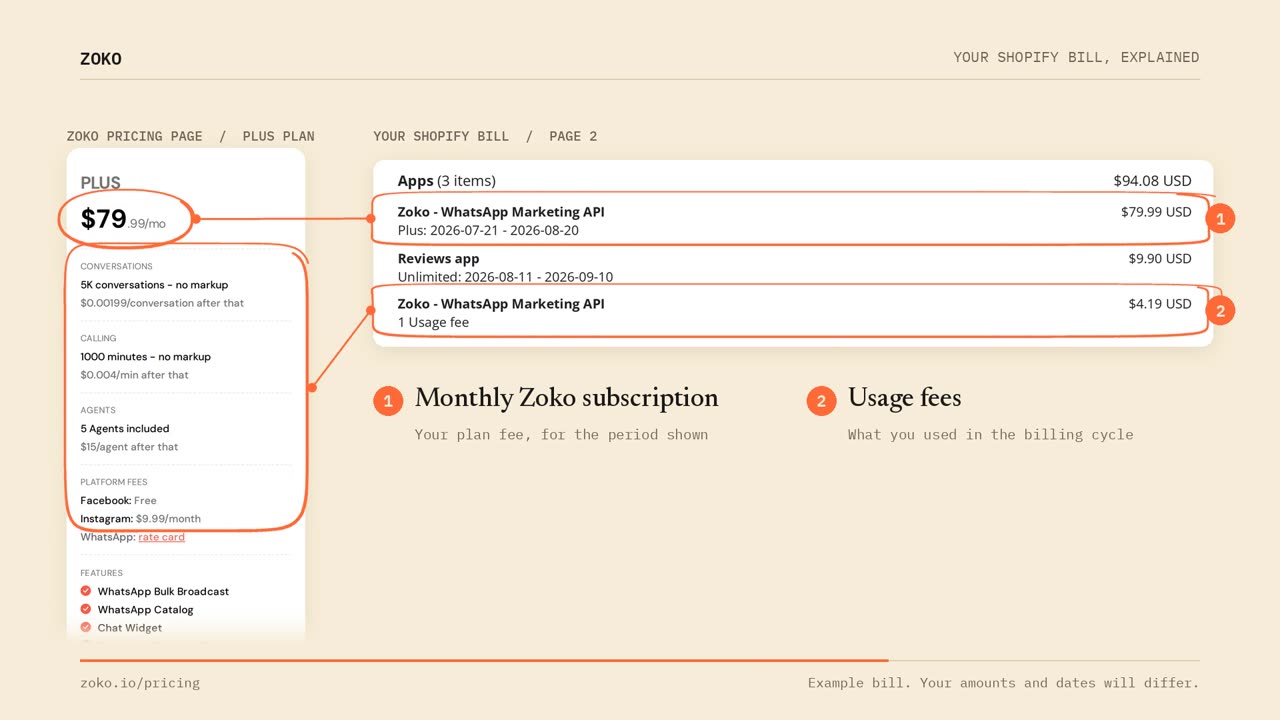Click the check icon beside WhatsApp Catalog
This screenshot has width=1280, height=720.
[86, 609]
